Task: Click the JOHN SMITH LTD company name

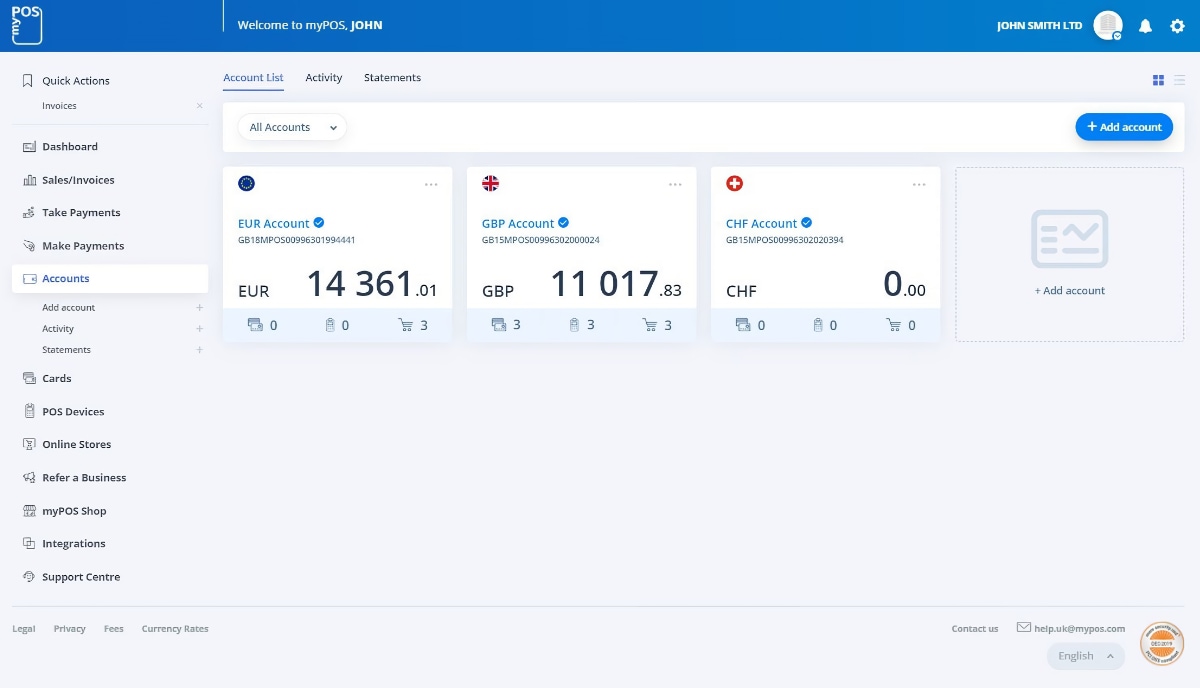Action: [x=1040, y=26]
